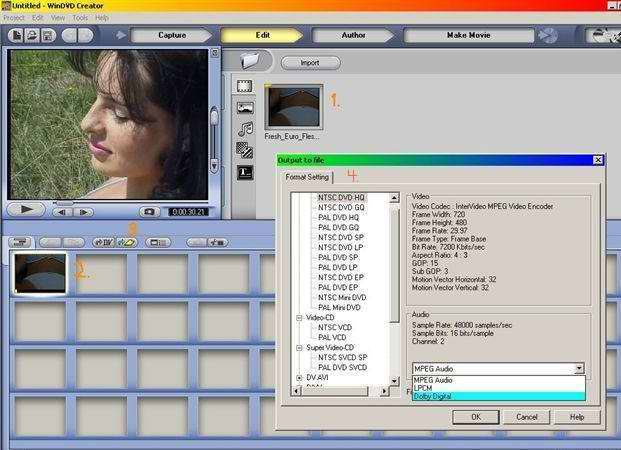621x450 pixels.
Task: Click the format tree's scroll down arrow
Action: click(x=394, y=381)
